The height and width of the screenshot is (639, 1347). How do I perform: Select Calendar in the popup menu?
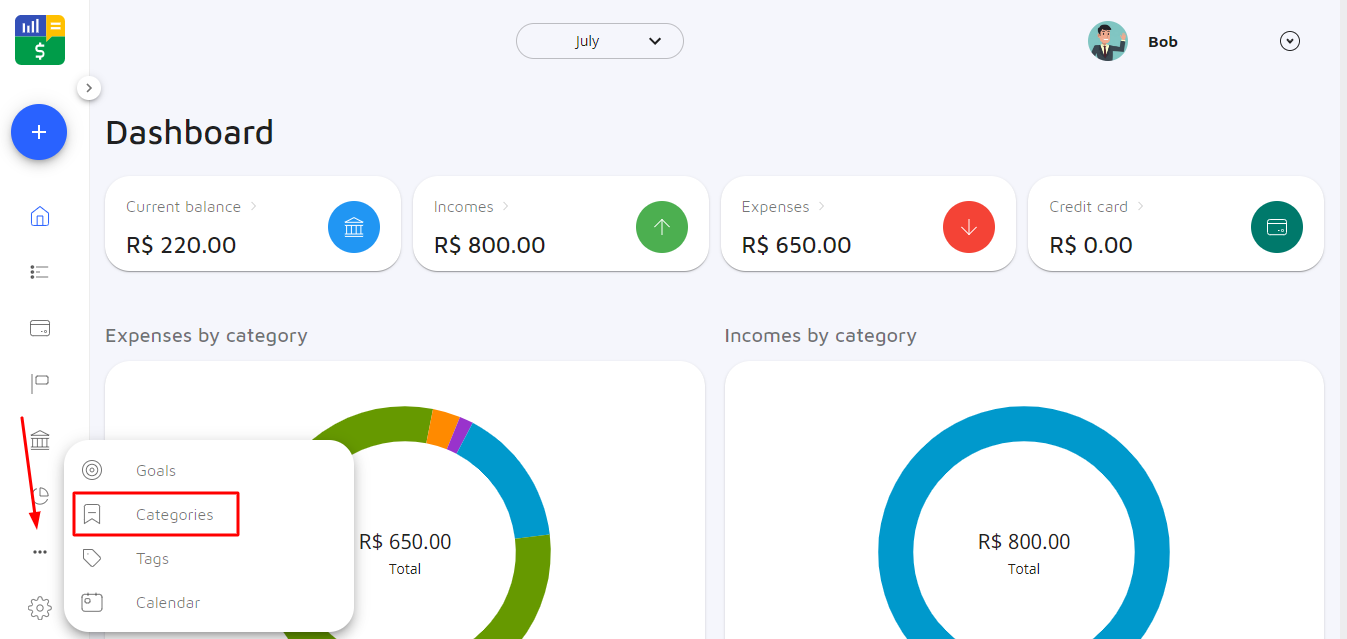208,602
